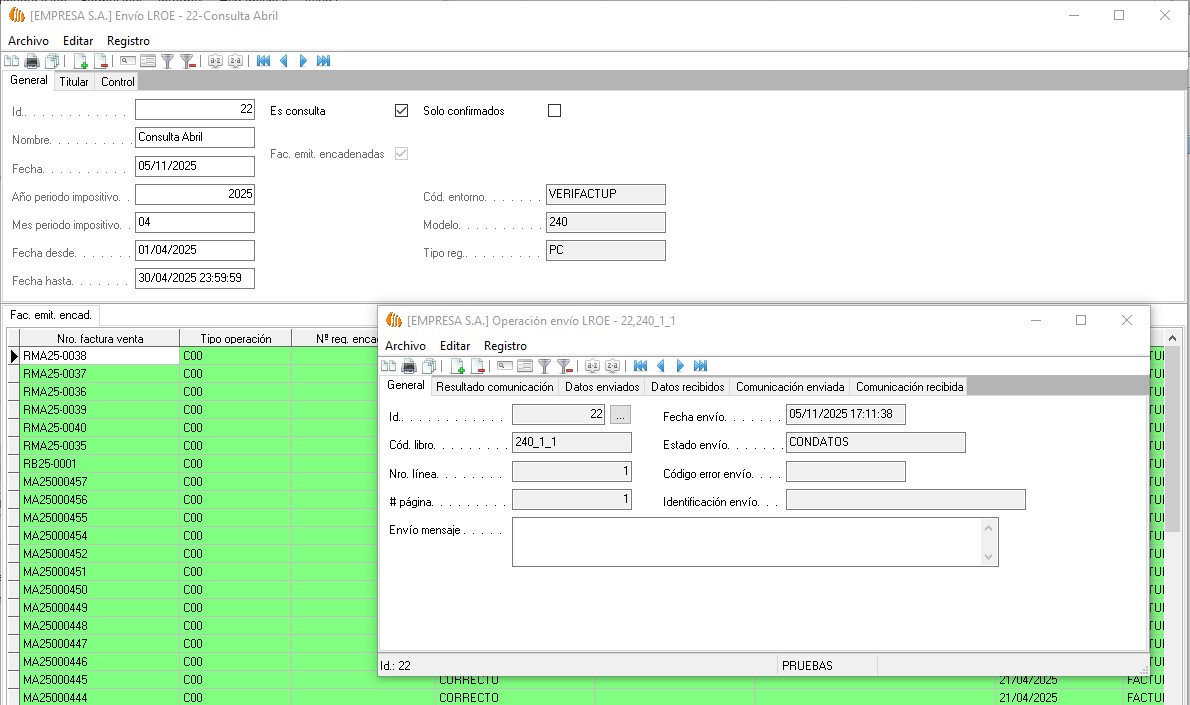Open the Registro menu in main window
The image size is (1190, 705).
pos(128,41)
